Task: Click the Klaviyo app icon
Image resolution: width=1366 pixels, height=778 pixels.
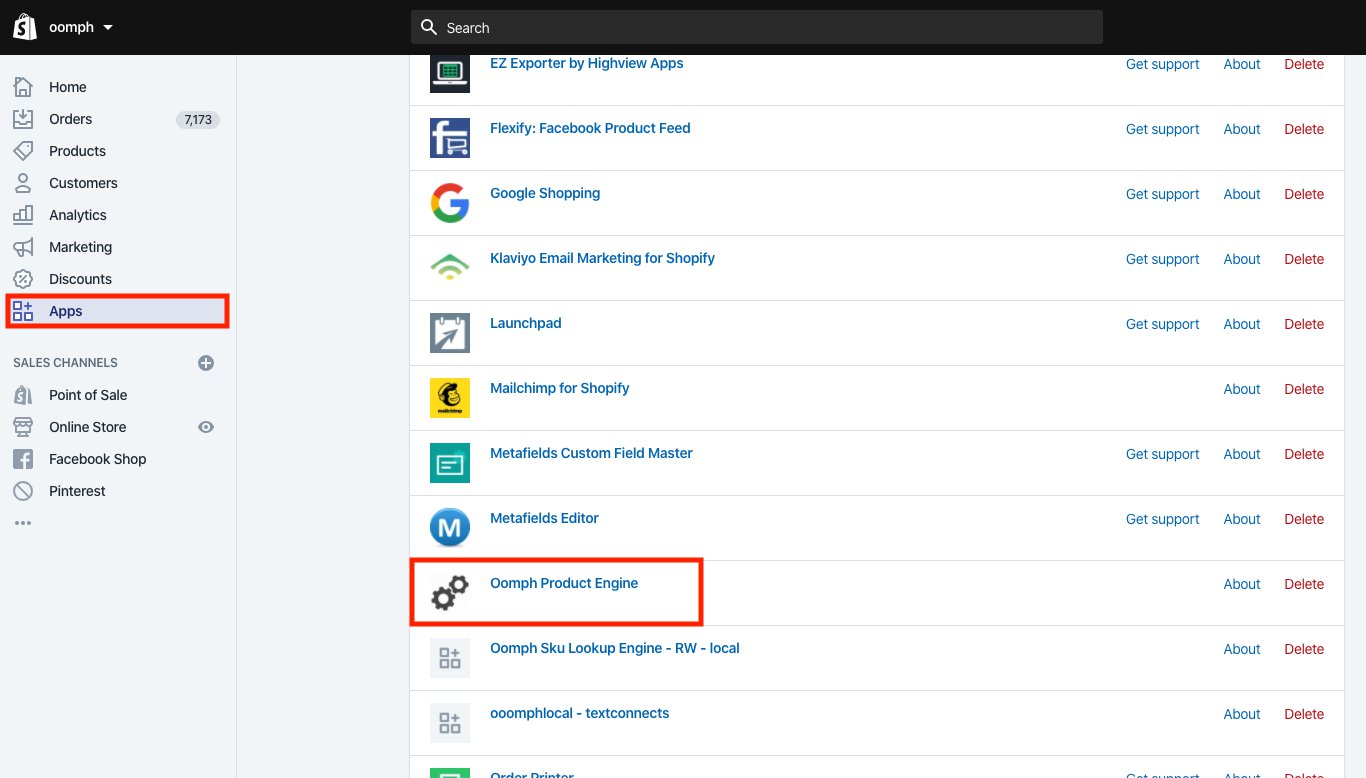Action: click(450, 268)
